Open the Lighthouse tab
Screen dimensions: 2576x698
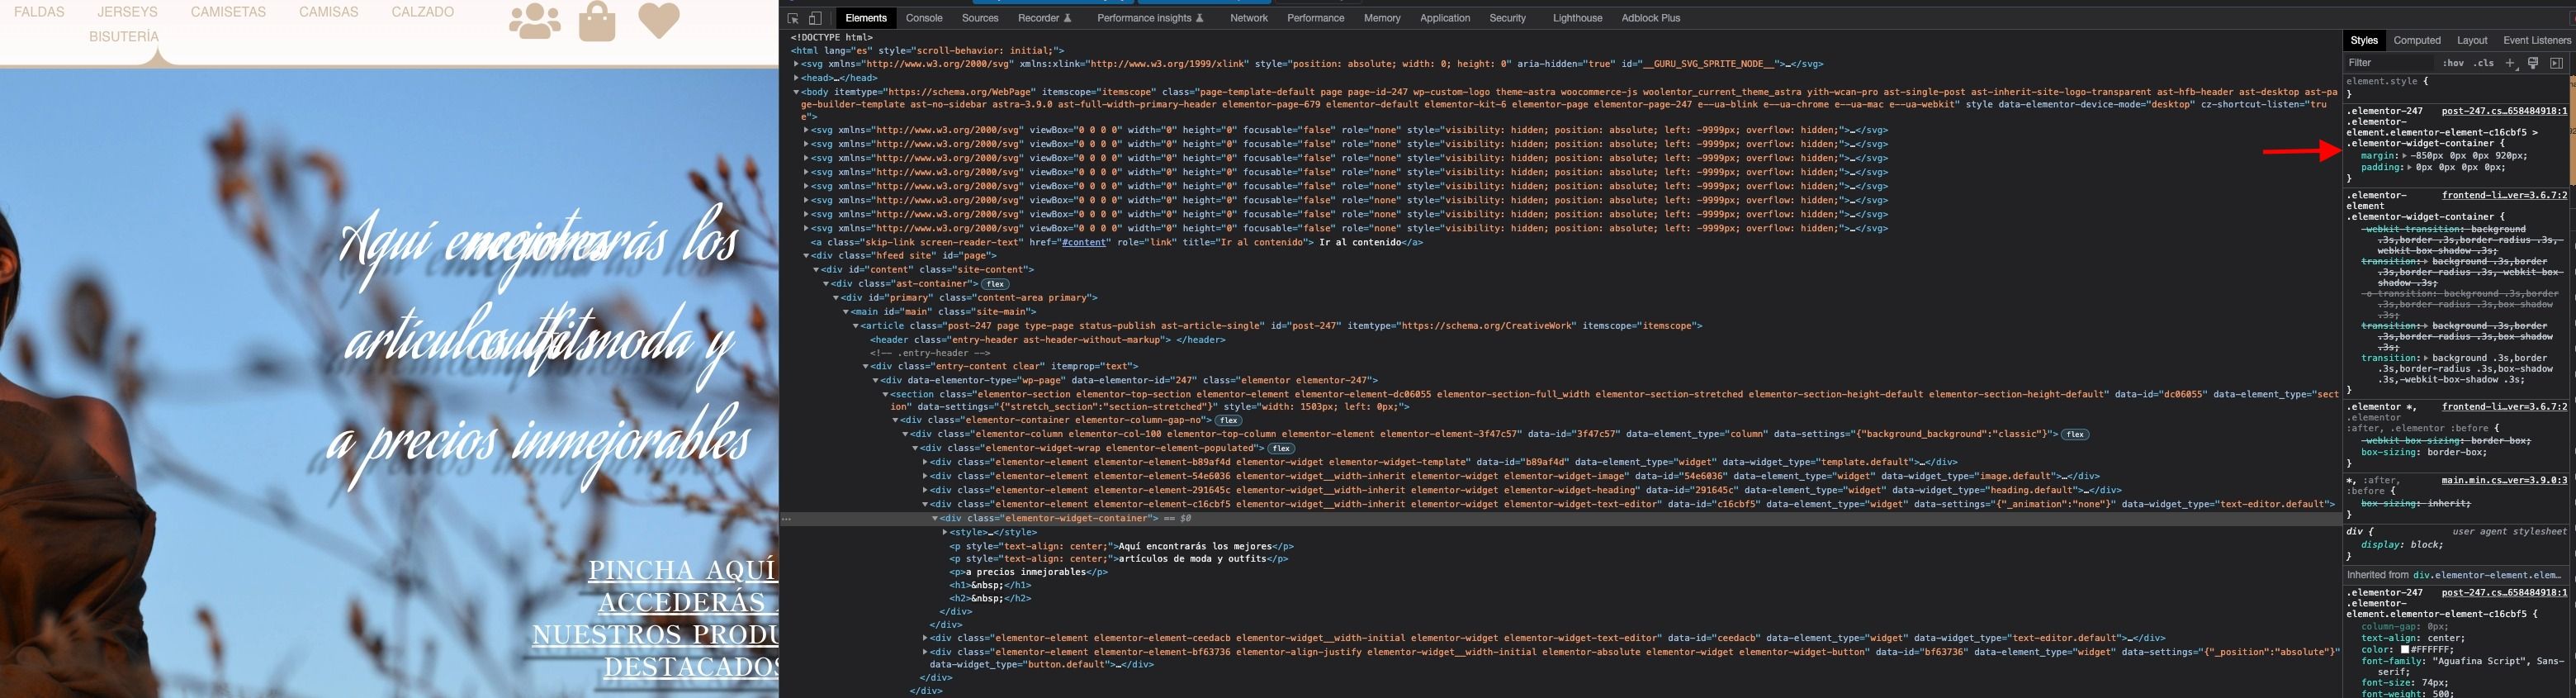1577,18
